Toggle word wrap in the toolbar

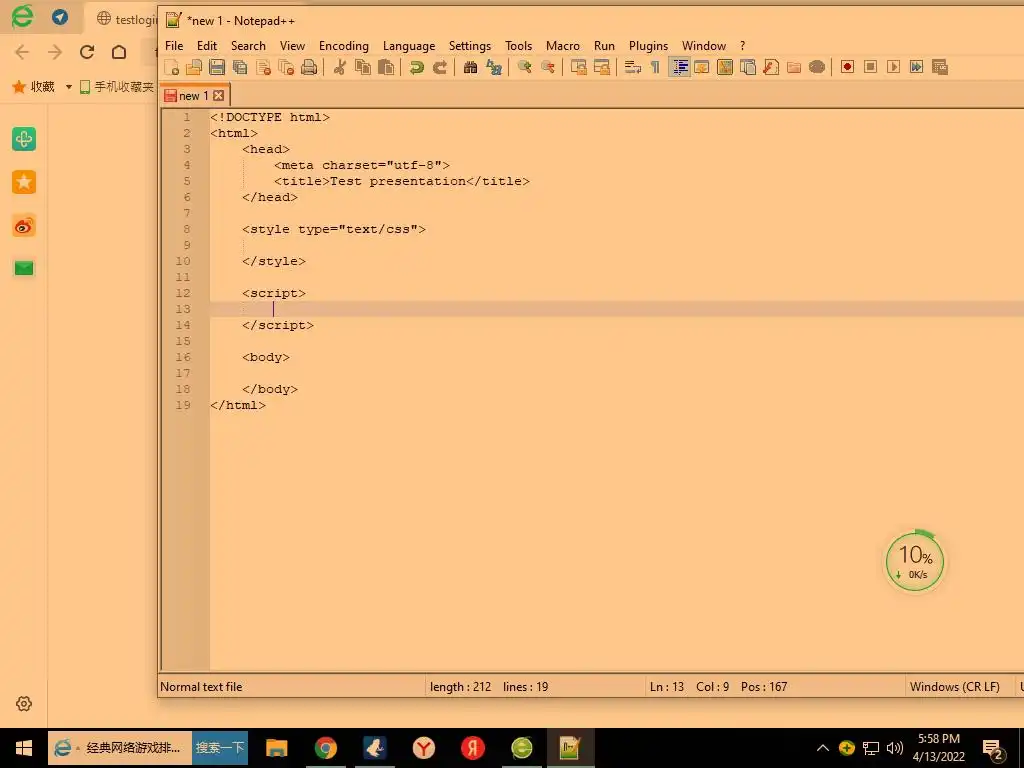point(632,67)
